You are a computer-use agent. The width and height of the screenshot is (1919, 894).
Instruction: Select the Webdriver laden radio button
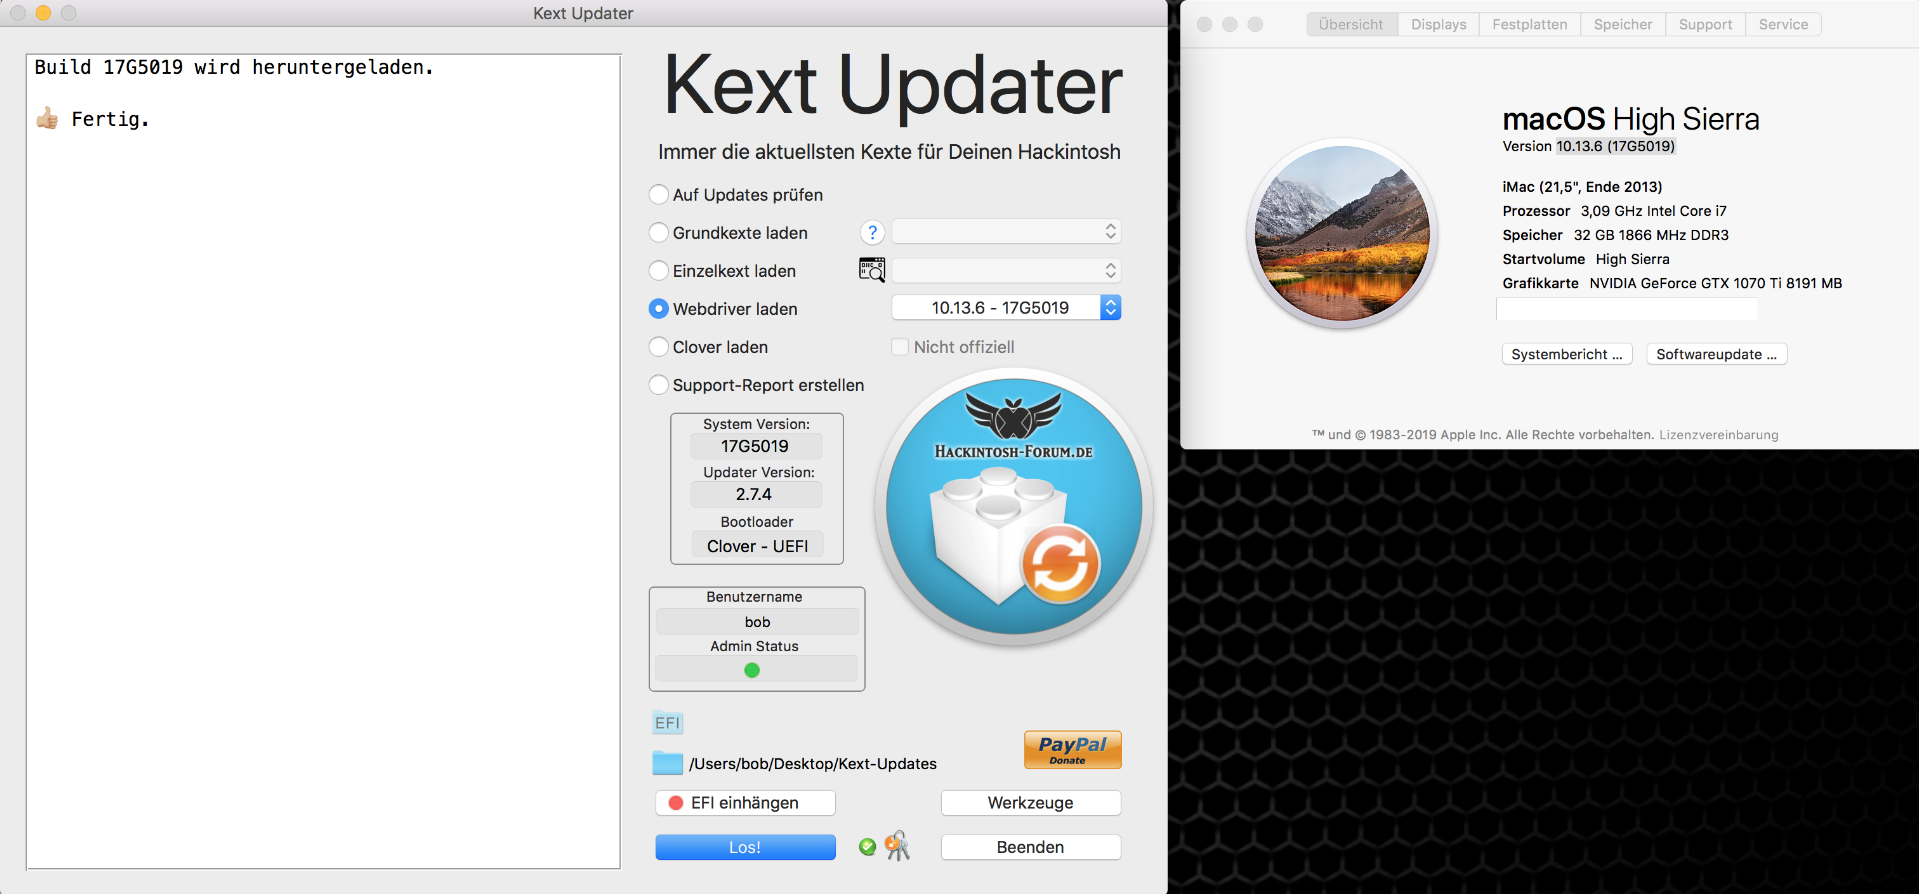(659, 308)
